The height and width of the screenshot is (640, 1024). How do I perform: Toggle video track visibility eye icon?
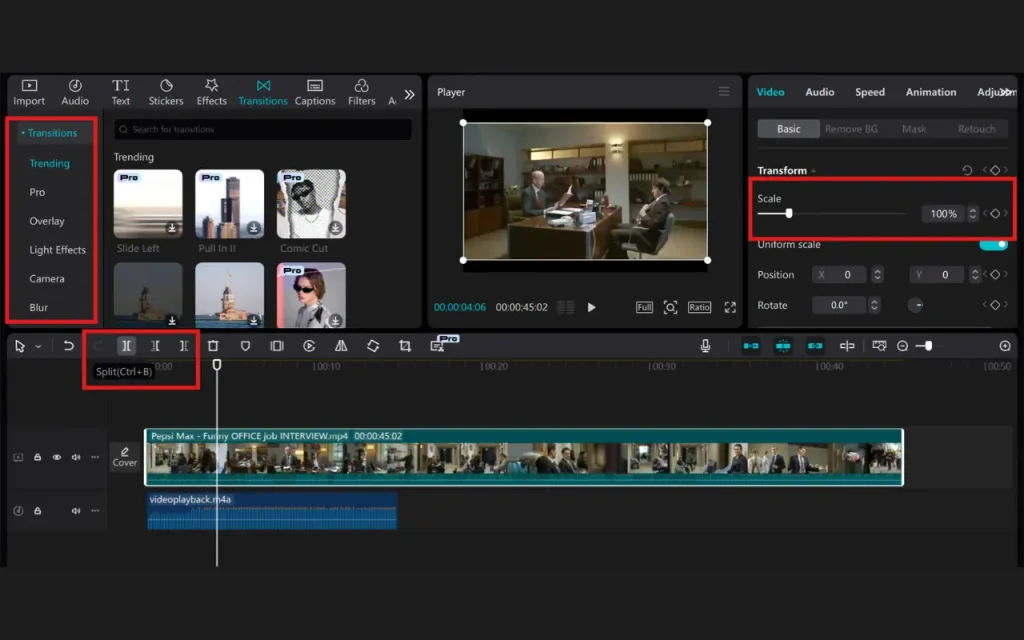click(x=57, y=457)
